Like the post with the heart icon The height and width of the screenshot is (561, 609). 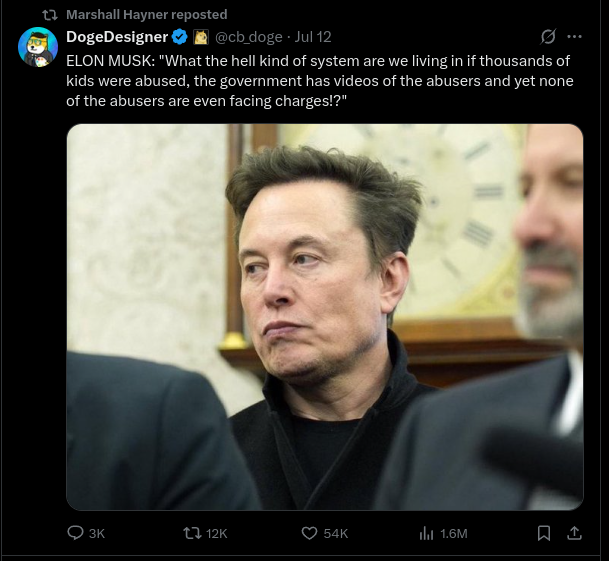pyautogui.click(x=310, y=533)
